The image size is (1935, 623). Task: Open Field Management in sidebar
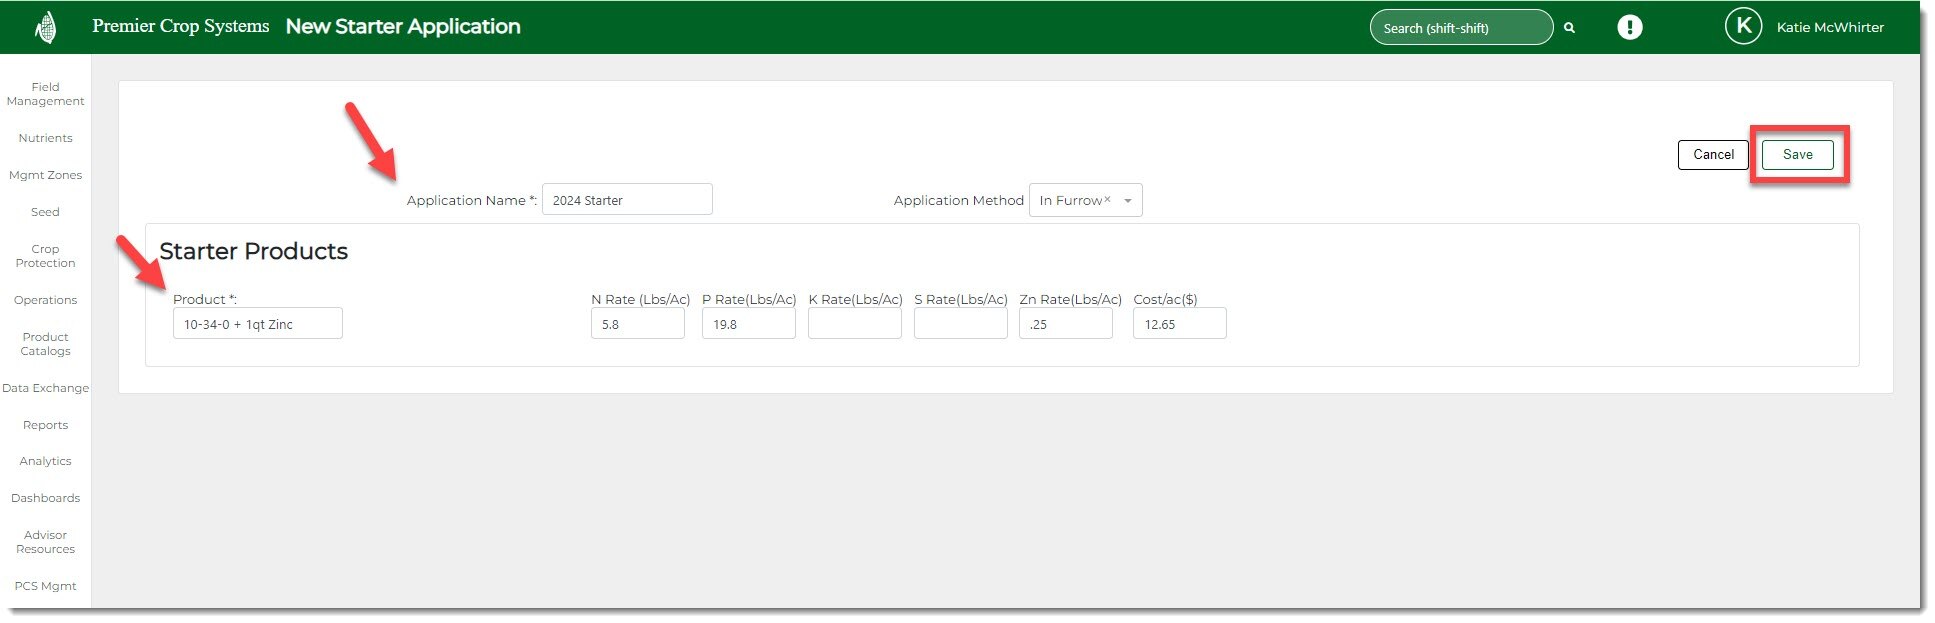click(x=45, y=94)
